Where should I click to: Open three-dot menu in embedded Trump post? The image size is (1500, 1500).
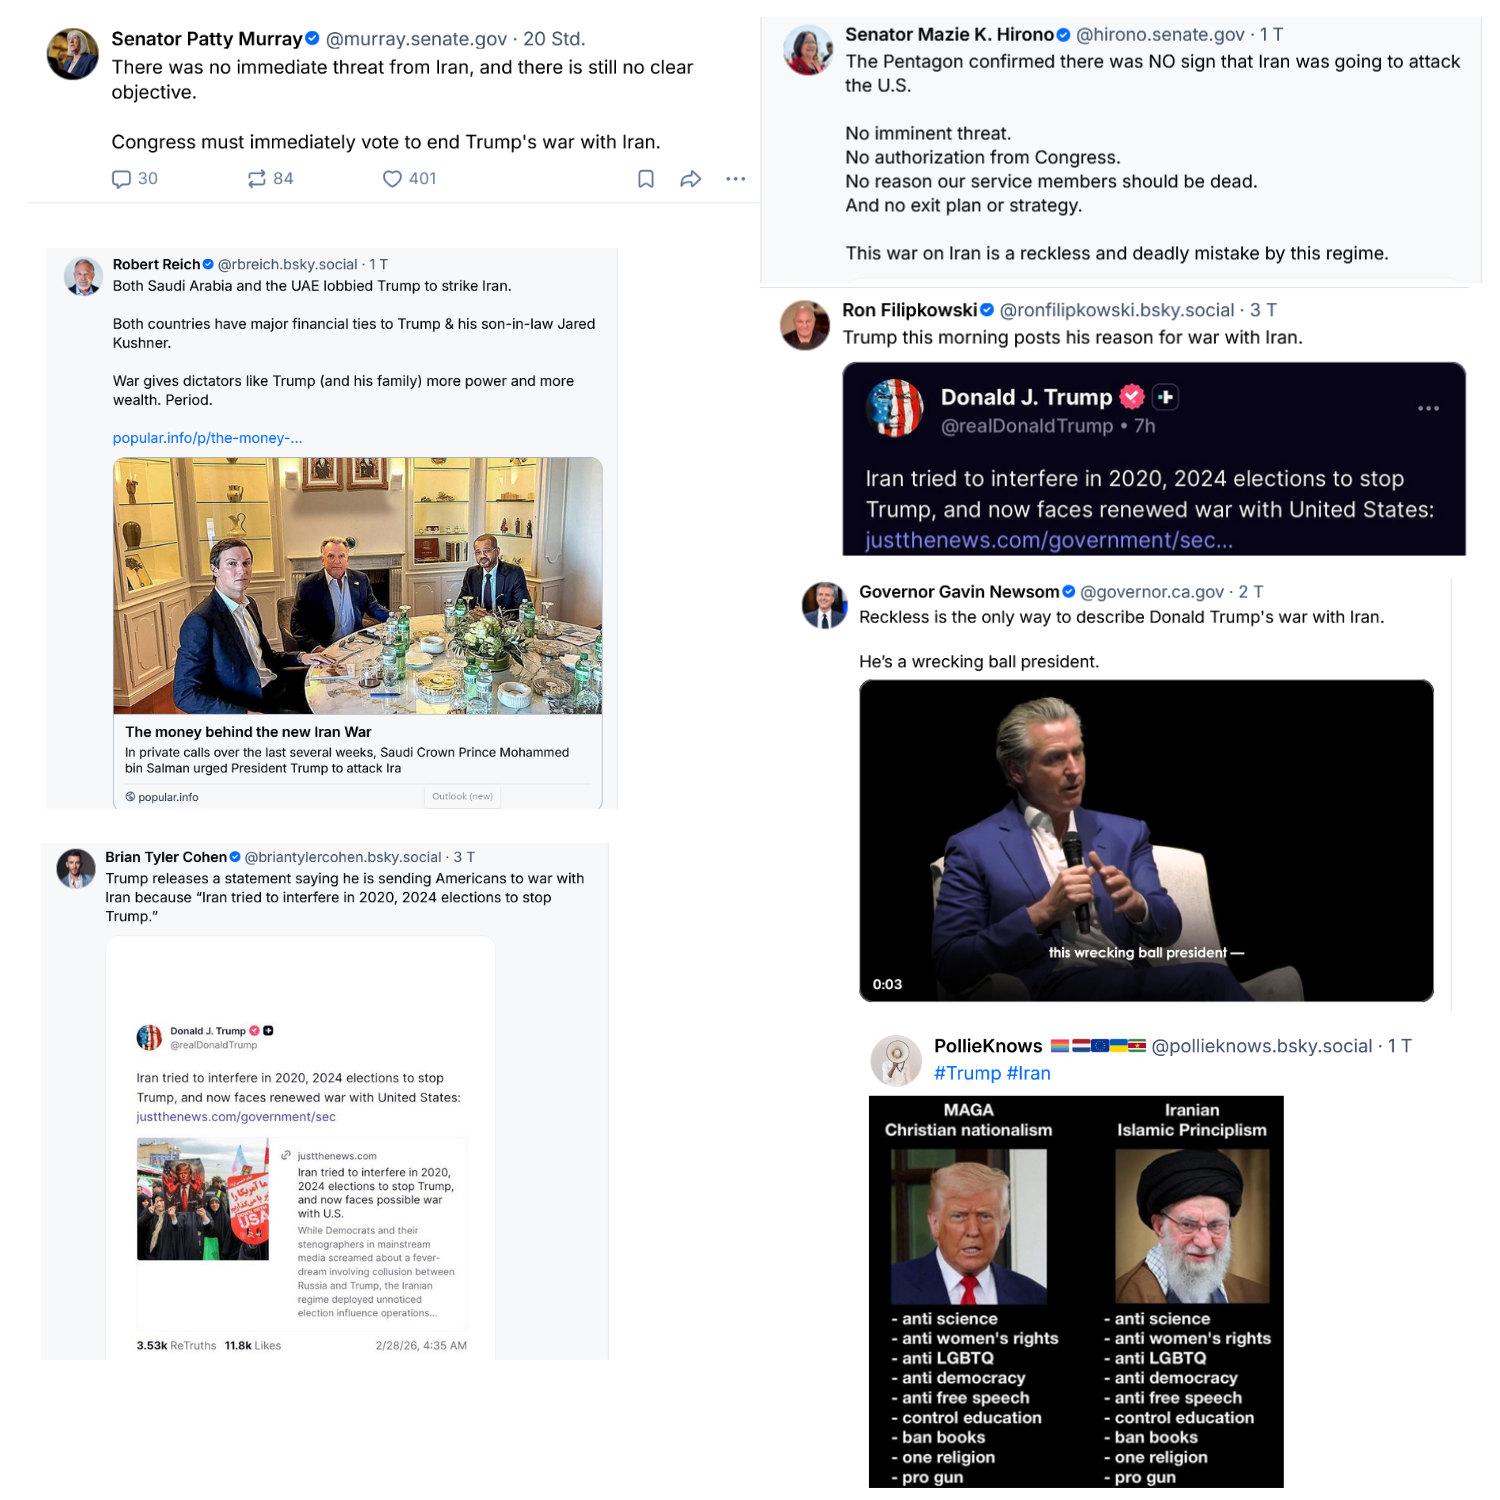point(1428,408)
